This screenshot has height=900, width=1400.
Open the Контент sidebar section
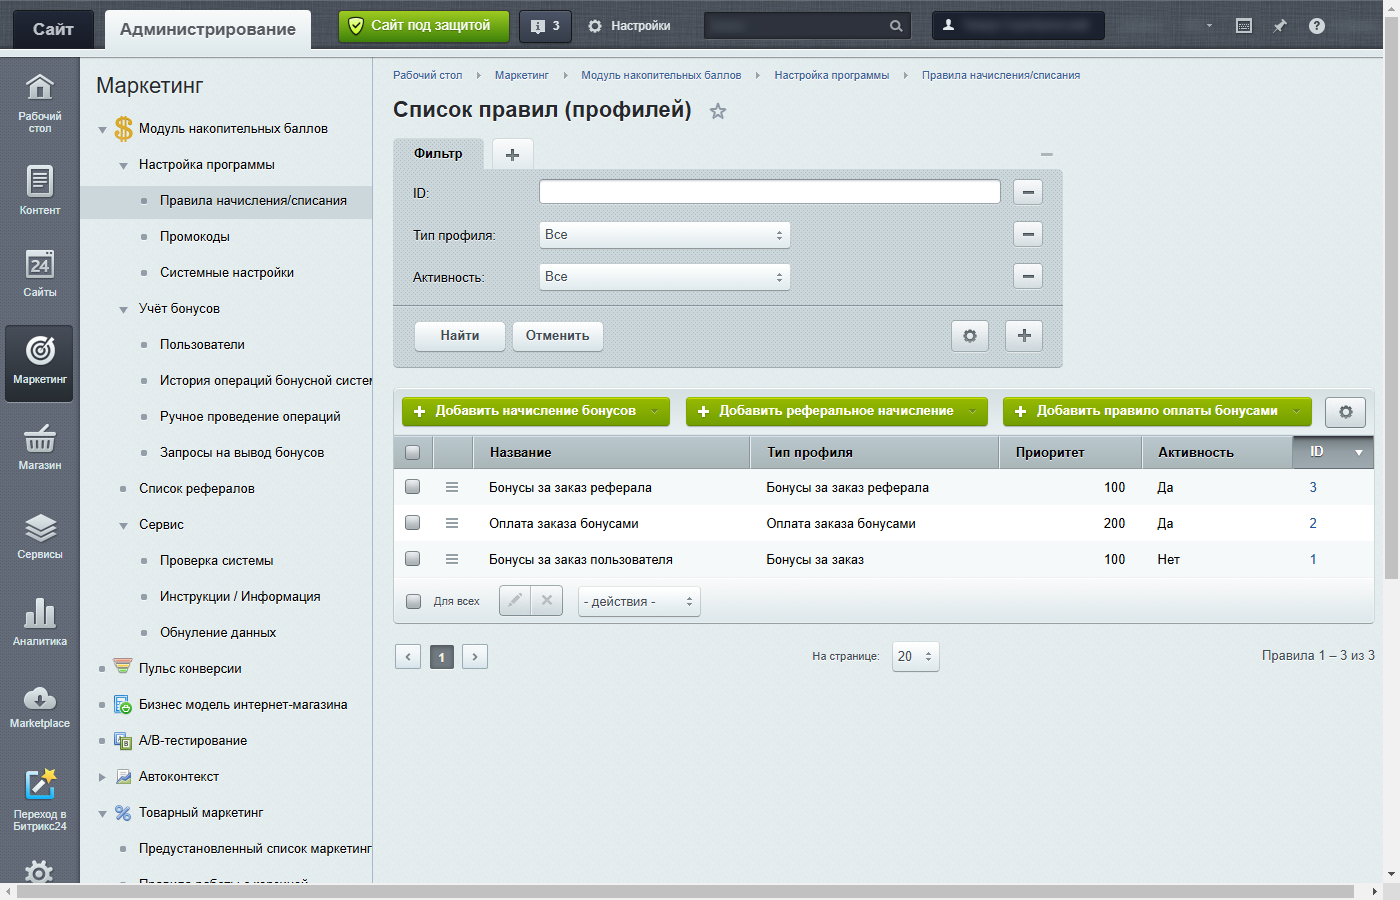(39, 190)
